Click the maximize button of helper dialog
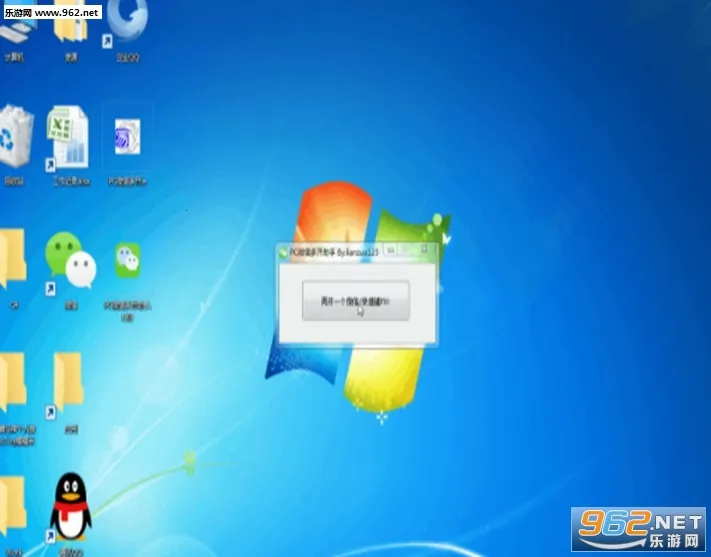Screen dimensions: 711x557 pos(407,248)
